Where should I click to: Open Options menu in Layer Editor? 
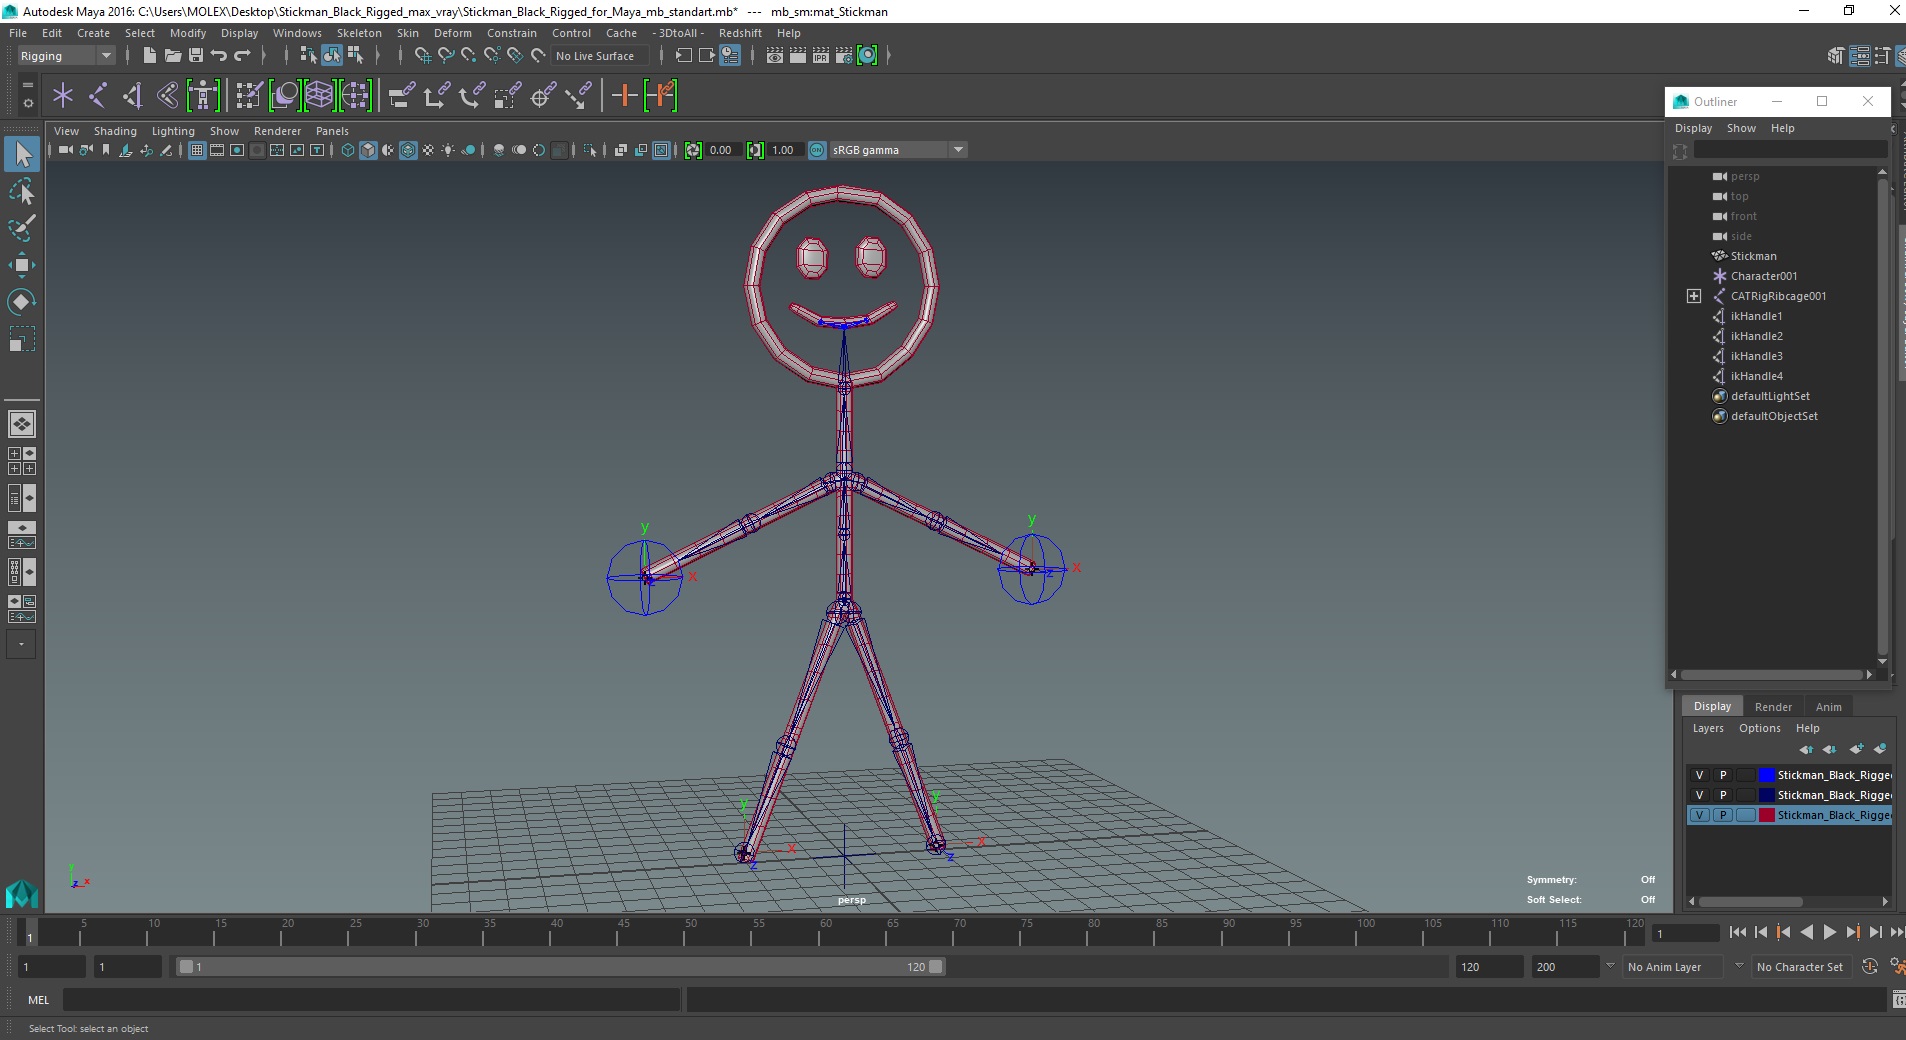tap(1759, 728)
